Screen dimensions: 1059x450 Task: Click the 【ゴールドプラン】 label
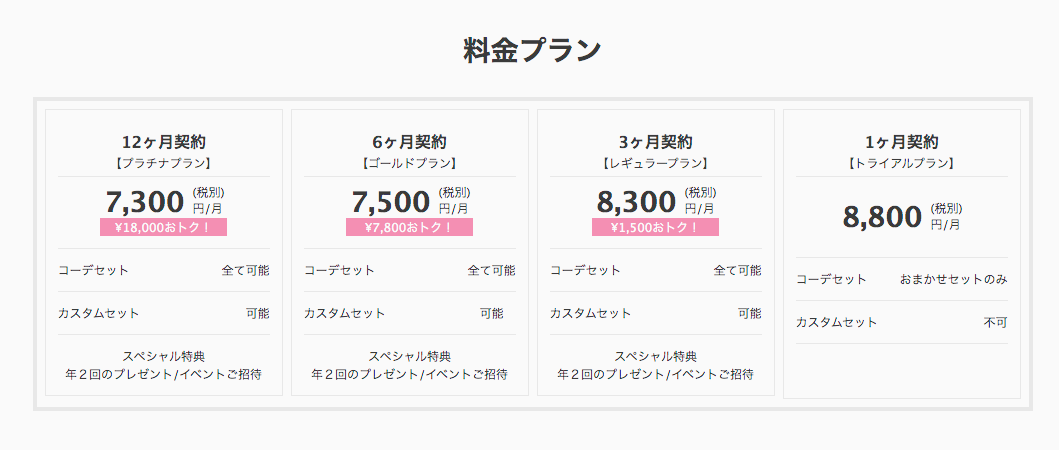(409, 163)
